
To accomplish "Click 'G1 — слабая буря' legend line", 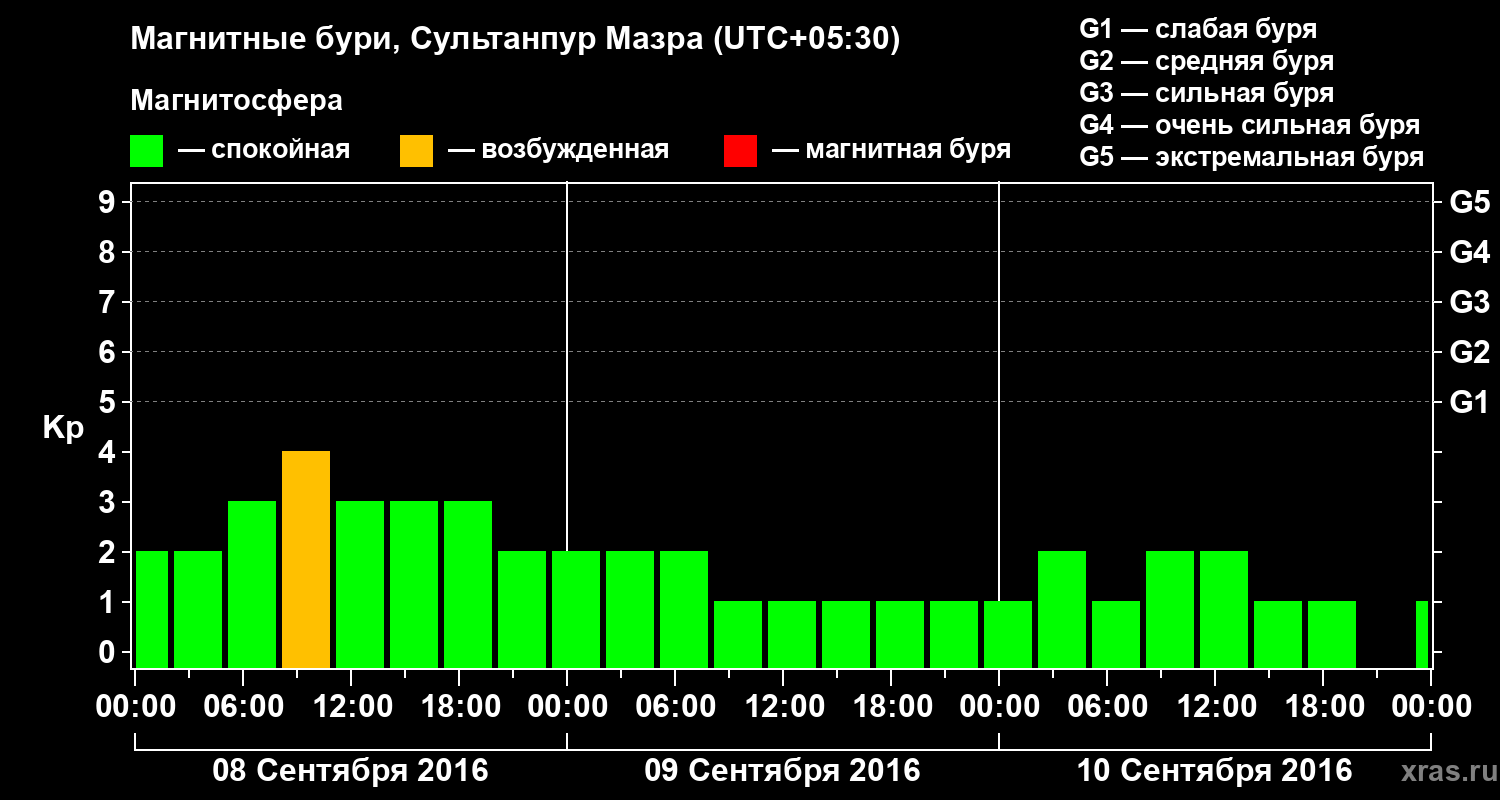I will pyautogui.click(x=1198, y=29).
